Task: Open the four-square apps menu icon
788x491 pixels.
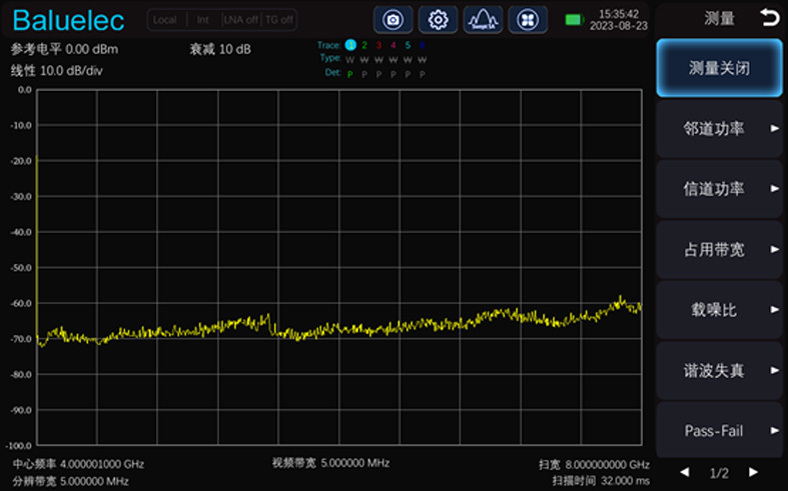Action: pos(528,20)
